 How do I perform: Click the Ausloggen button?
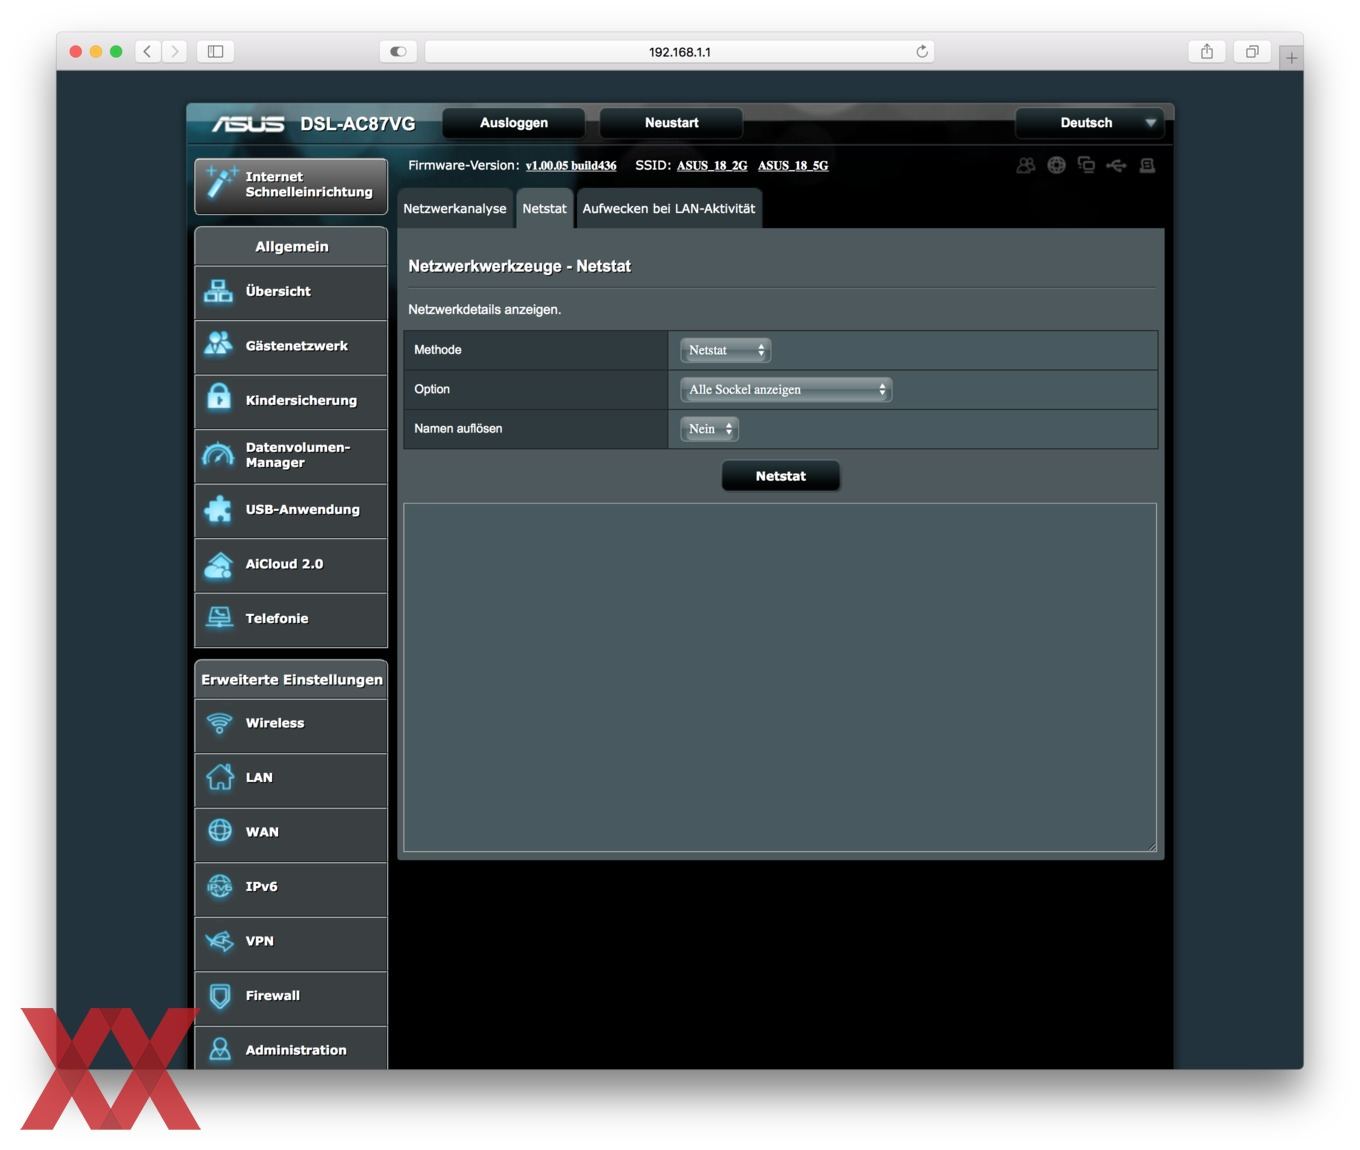(514, 123)
